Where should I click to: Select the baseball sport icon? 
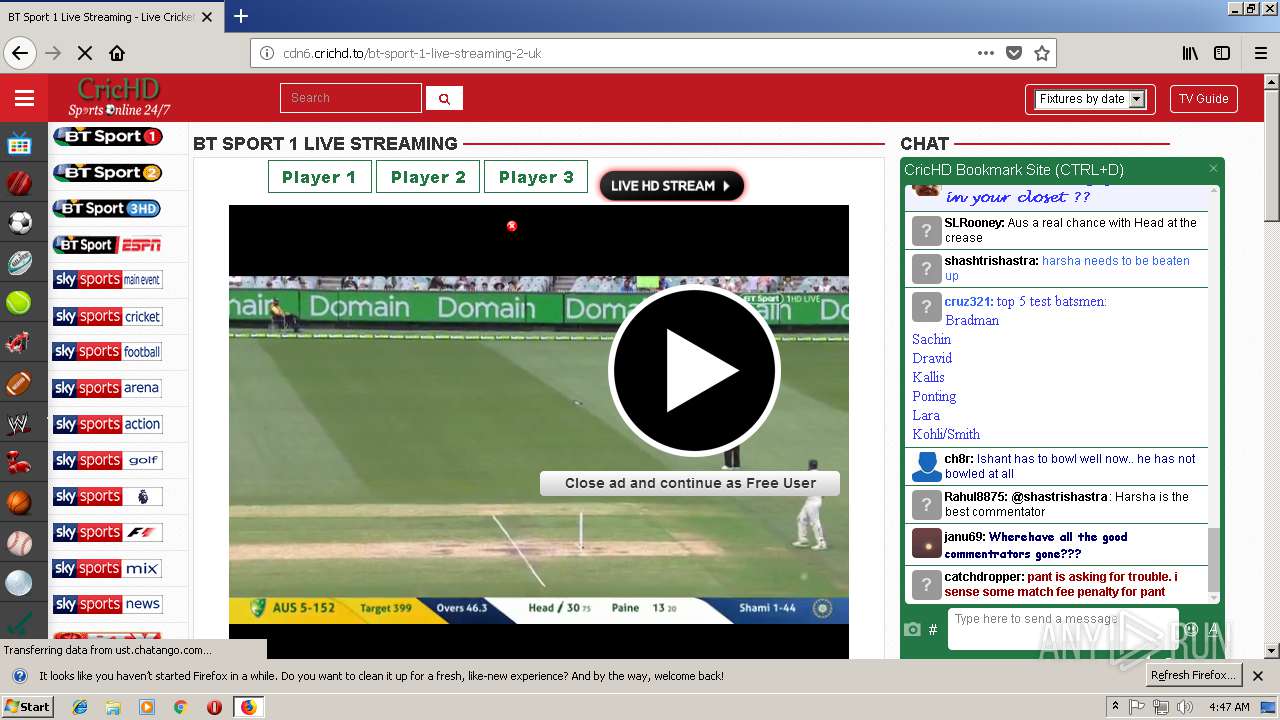pos(20,543)
